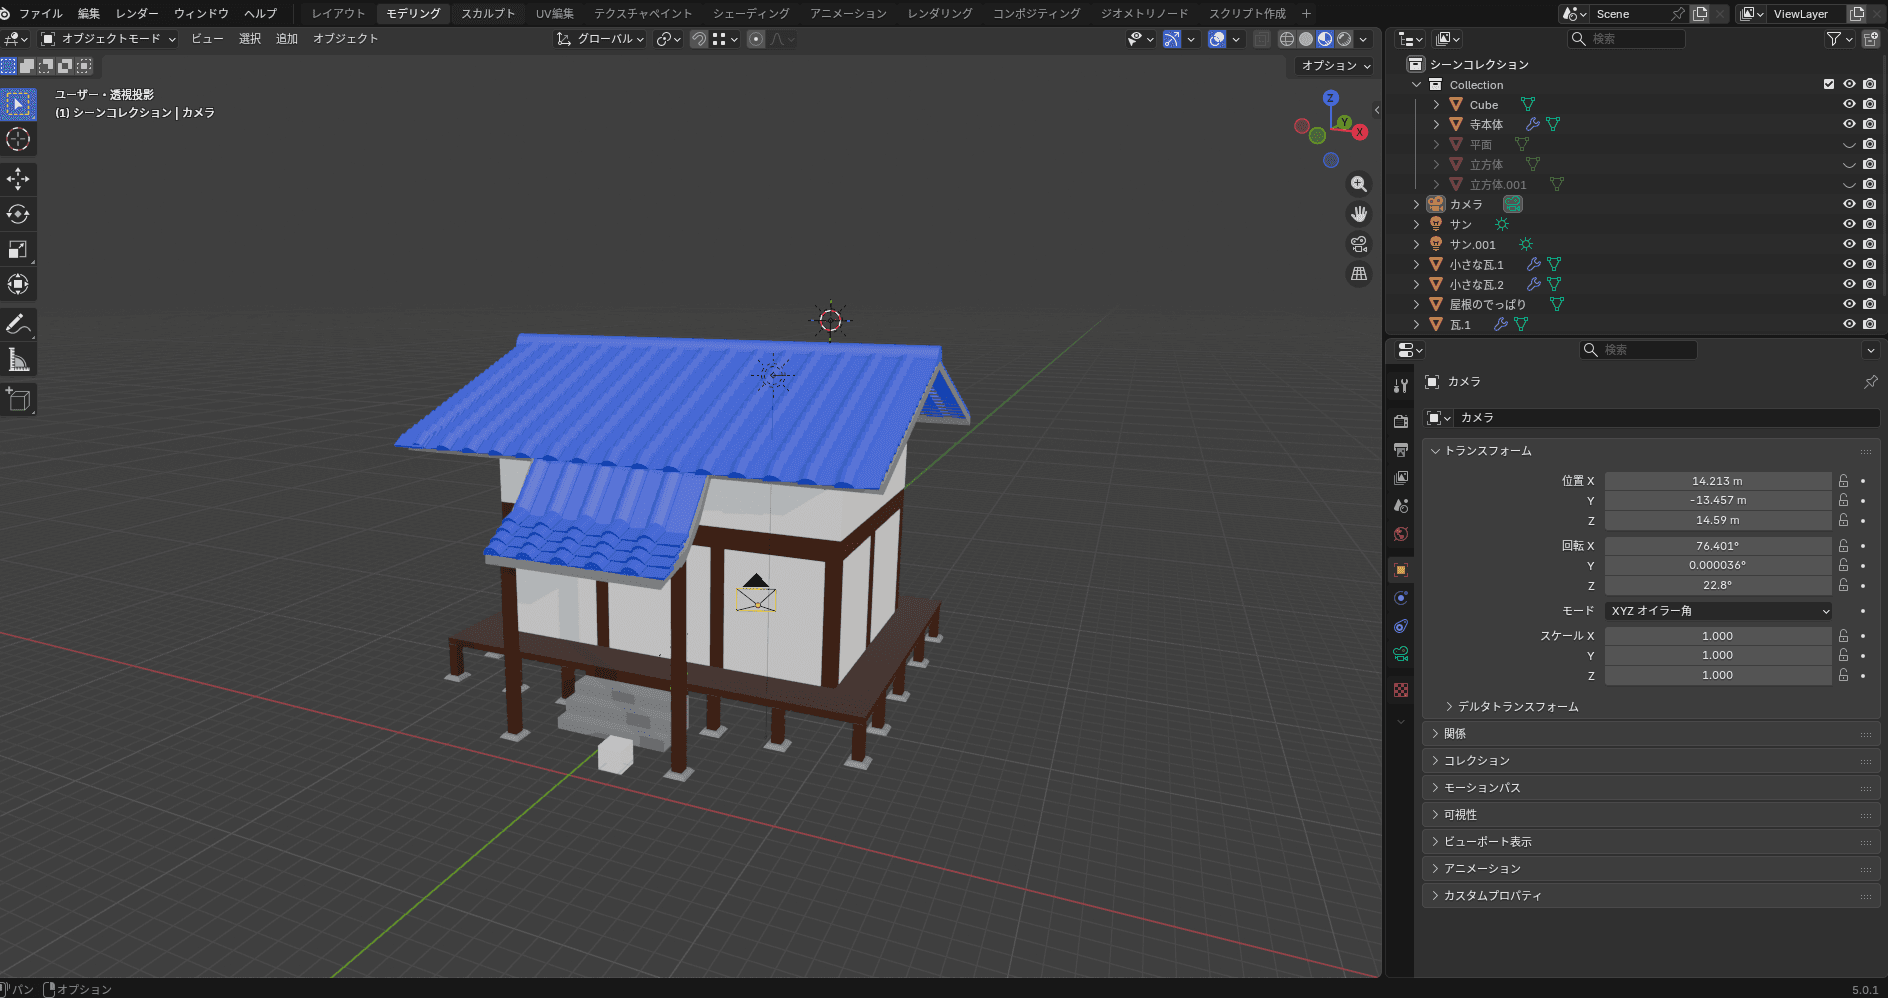
Task: Switch to orthographic grid view icon
Action: [x=1359, y=274]
